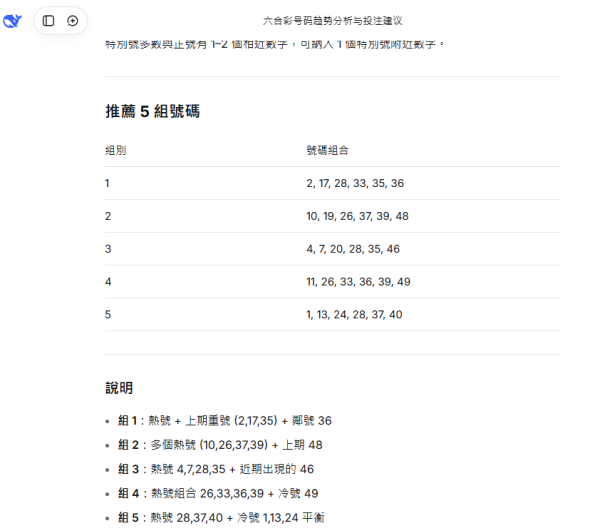
Task: Click group number 2 in table
Action: click(x=108, y=216)
